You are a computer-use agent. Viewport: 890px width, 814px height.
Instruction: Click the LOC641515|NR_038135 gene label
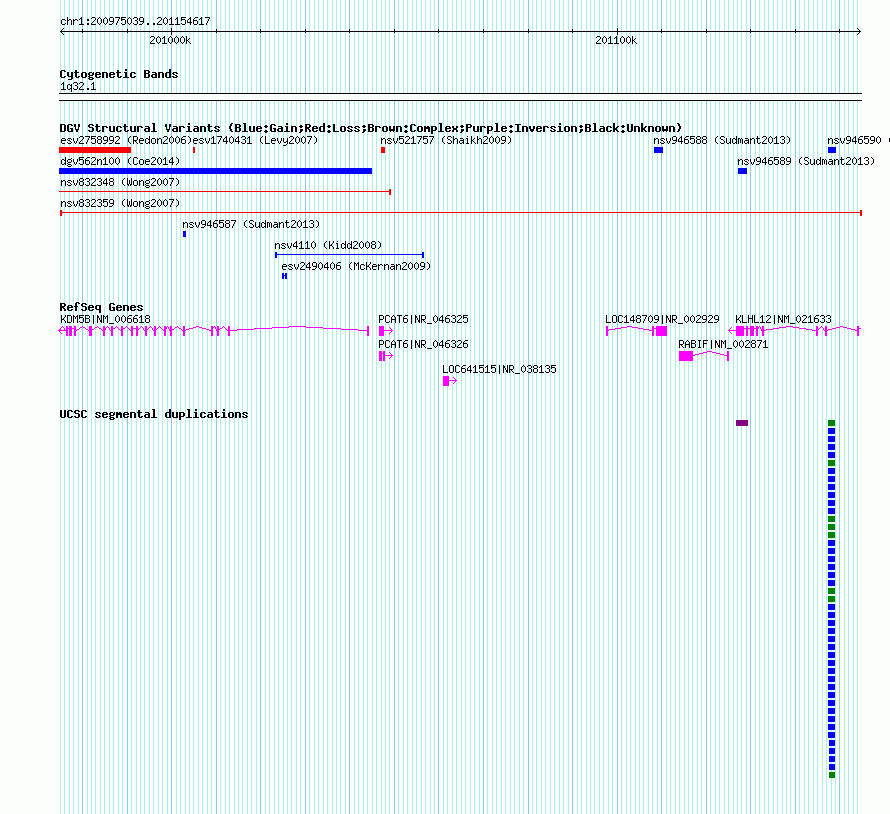coord(499,369)
